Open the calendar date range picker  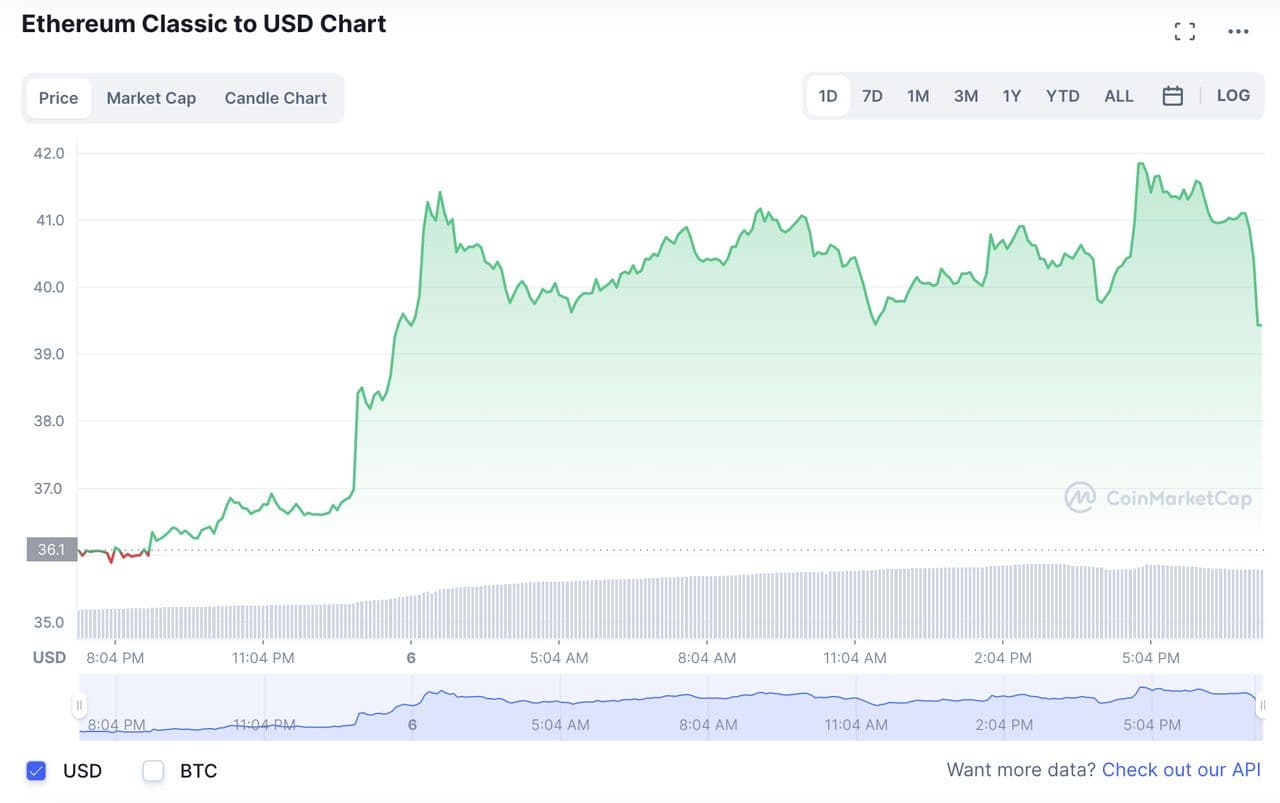pyautogui.click(x=1173, y=96)
